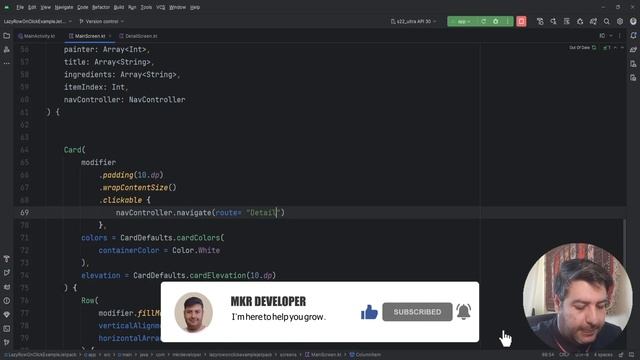Click the 4 spaces indent setting

pyautogui.click(x=603, y=355)
